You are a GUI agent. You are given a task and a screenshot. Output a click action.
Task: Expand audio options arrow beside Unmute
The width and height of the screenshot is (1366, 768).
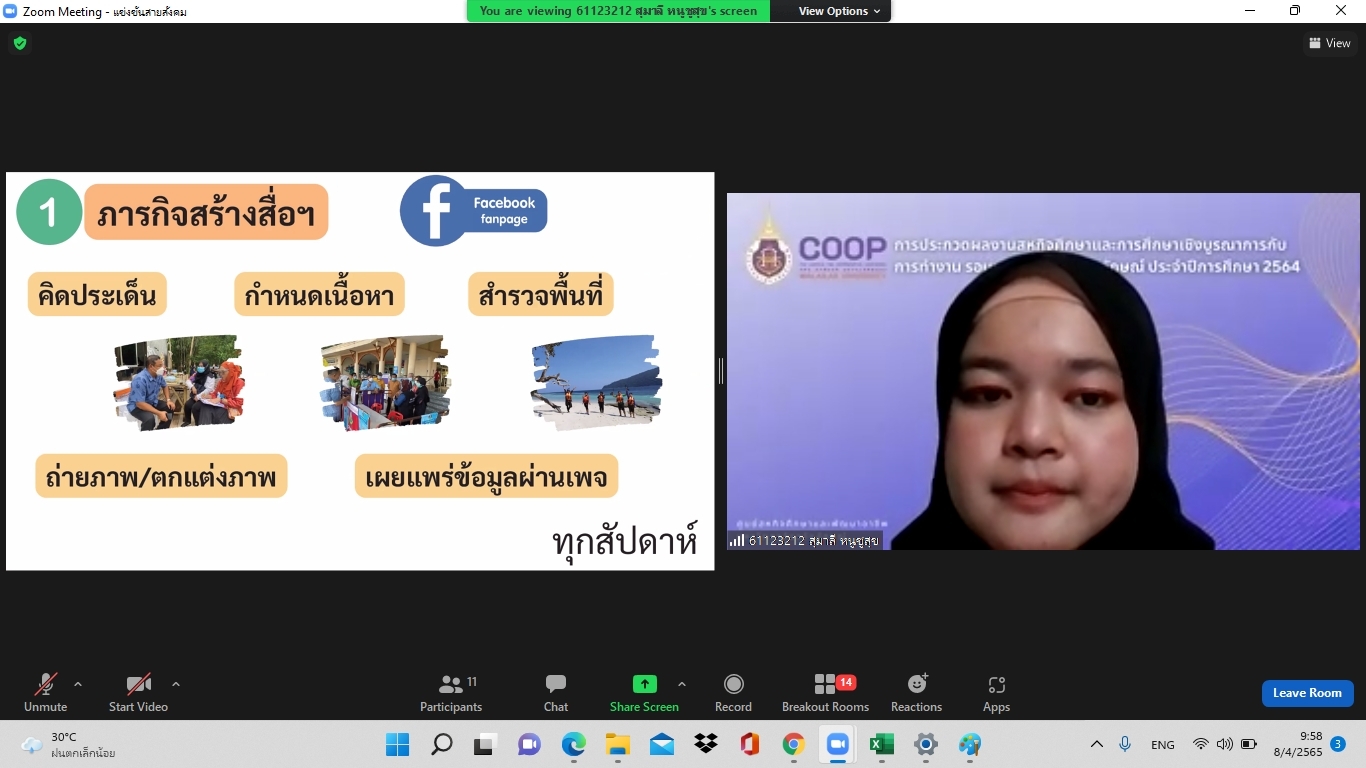coord(78,685)
